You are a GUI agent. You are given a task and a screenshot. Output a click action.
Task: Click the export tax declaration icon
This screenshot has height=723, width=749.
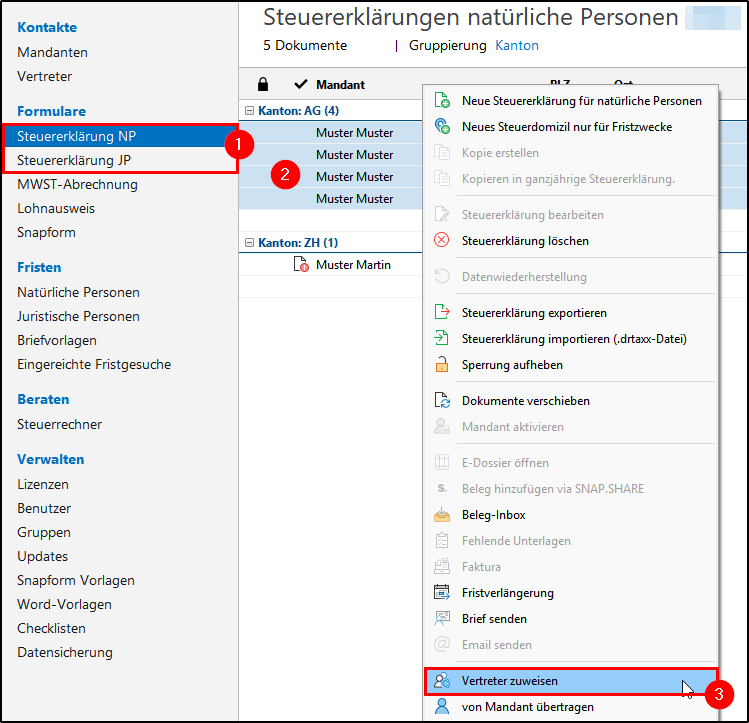(x=442, y=312)
